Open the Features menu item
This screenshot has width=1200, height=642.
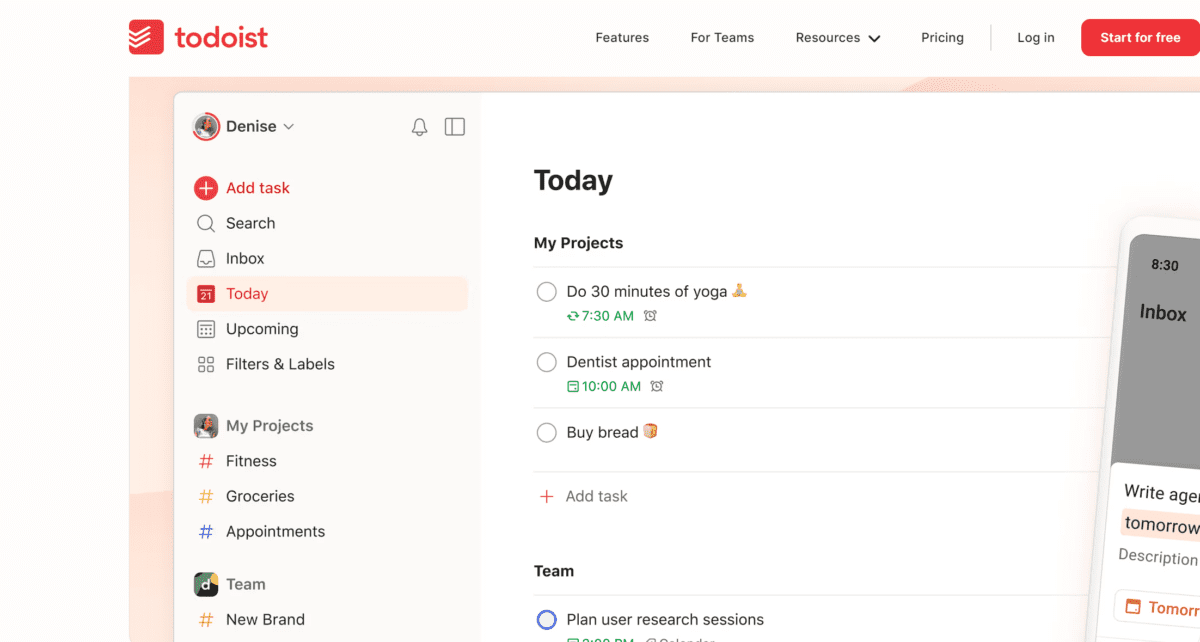pos(622,38)
